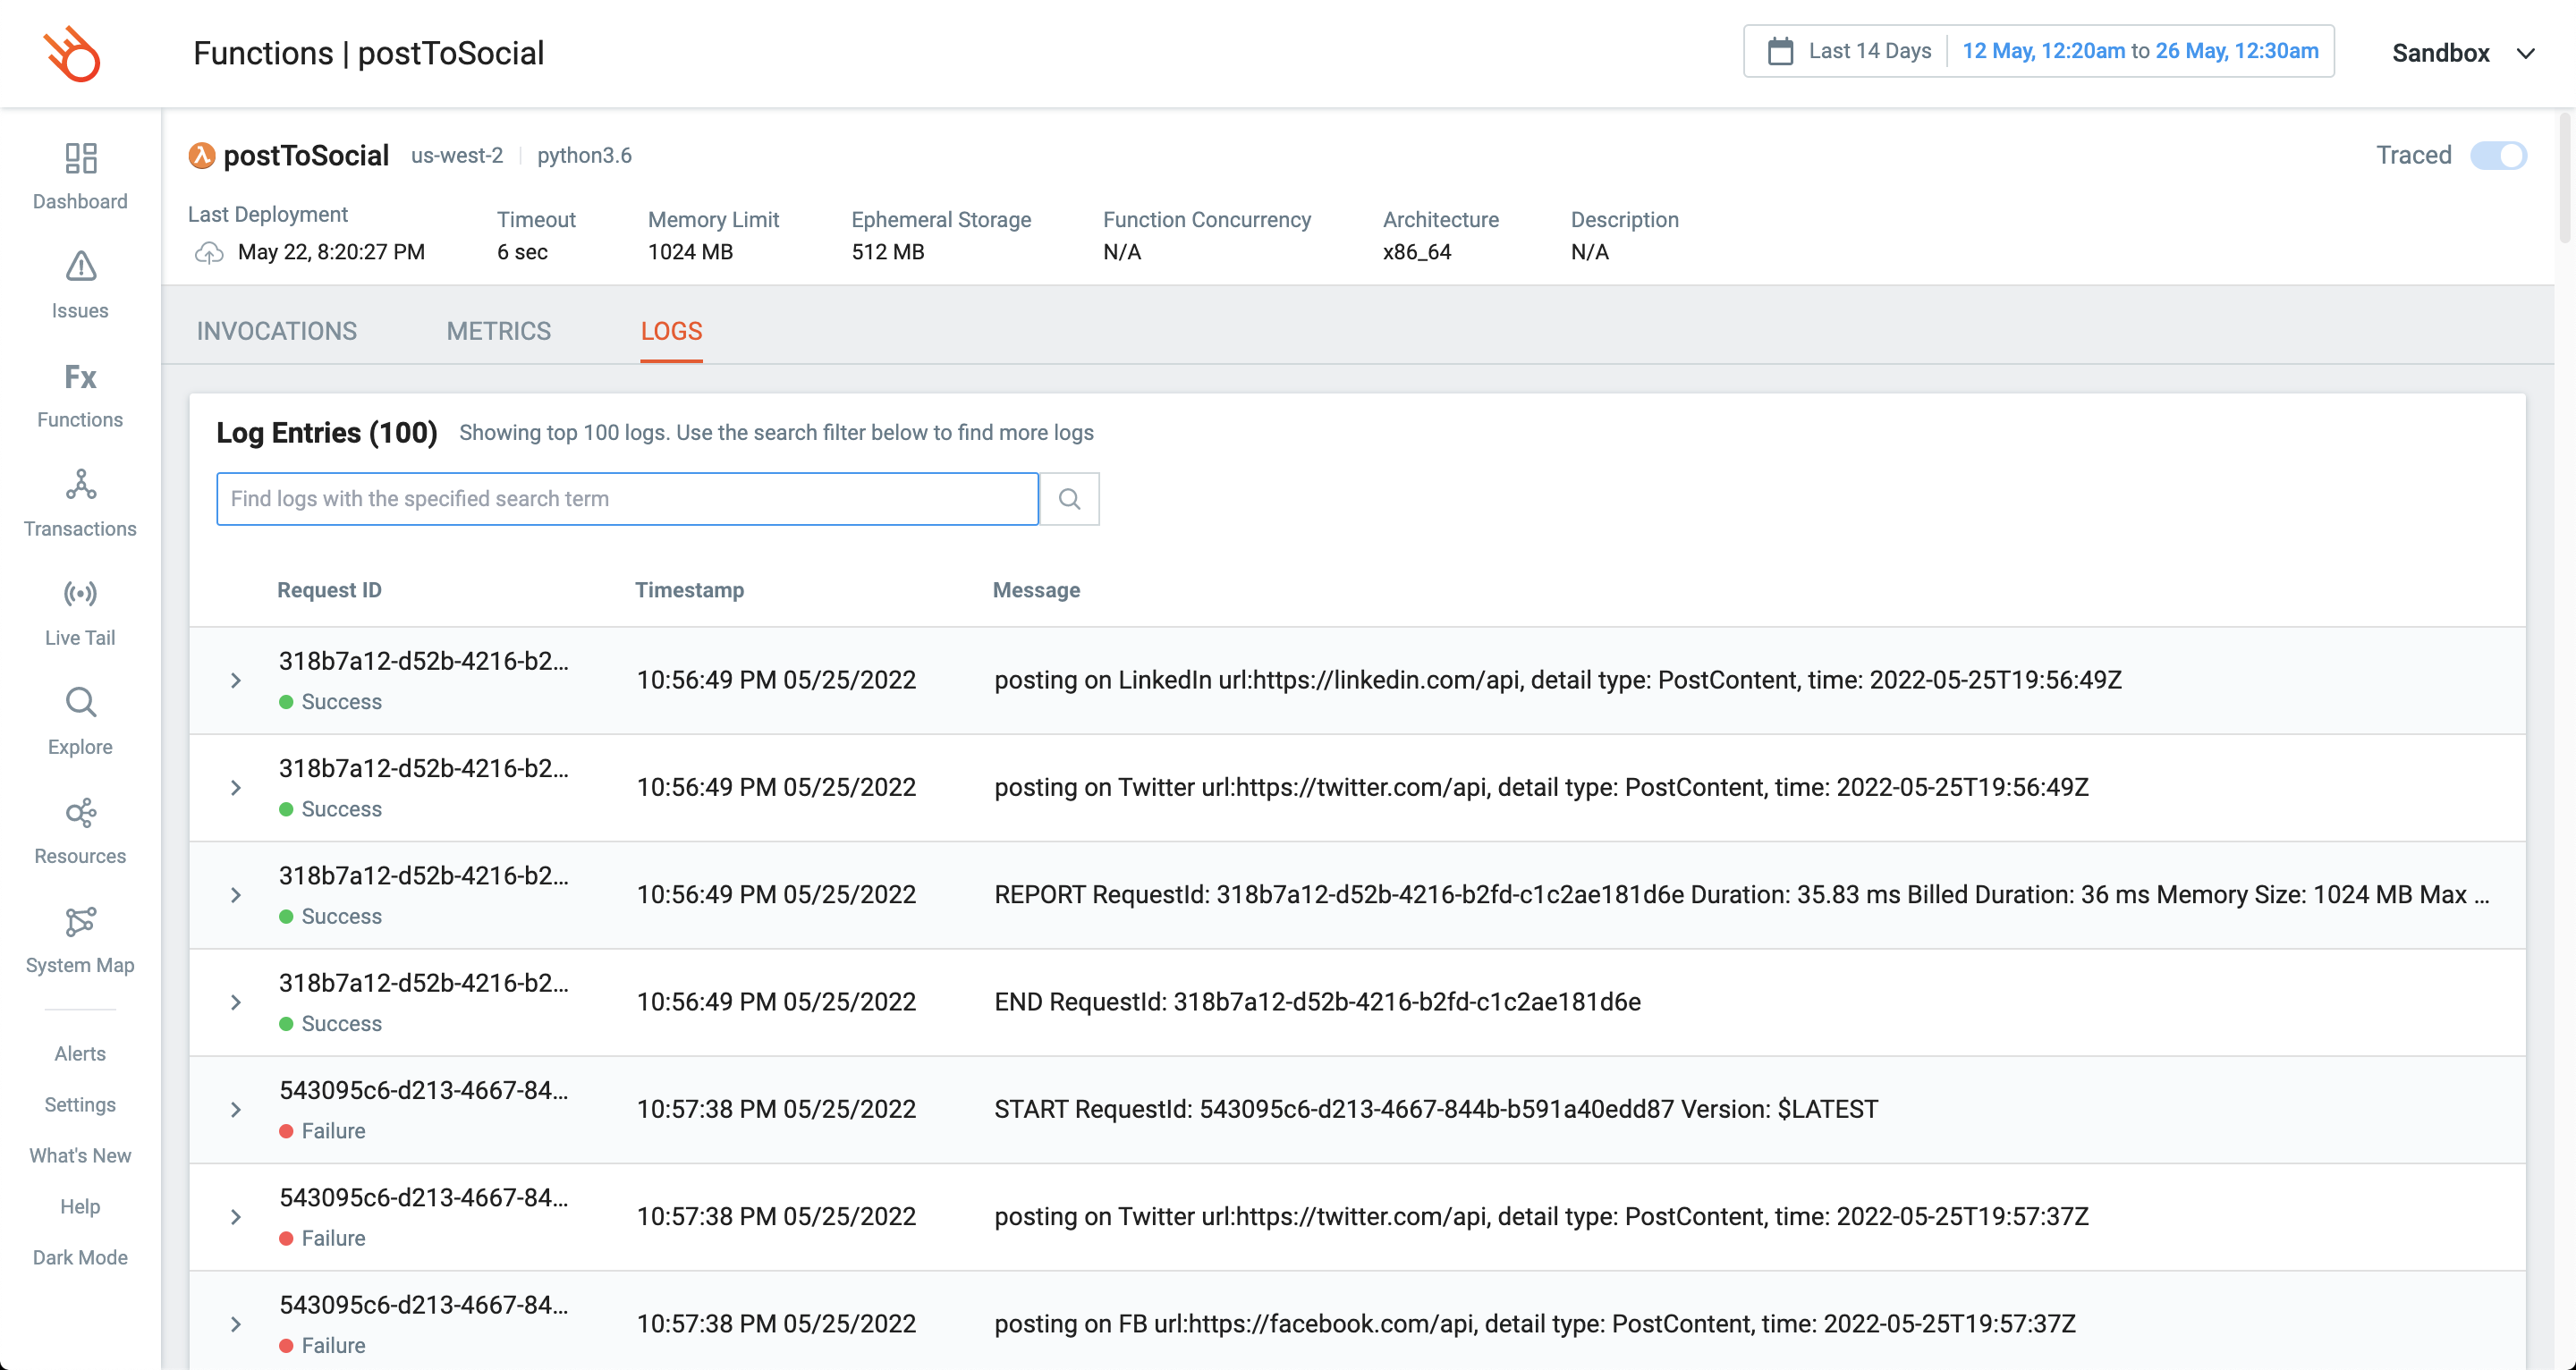Focus the log search input field
This screenshot has height=1370, width=2576.
(627, 499)
